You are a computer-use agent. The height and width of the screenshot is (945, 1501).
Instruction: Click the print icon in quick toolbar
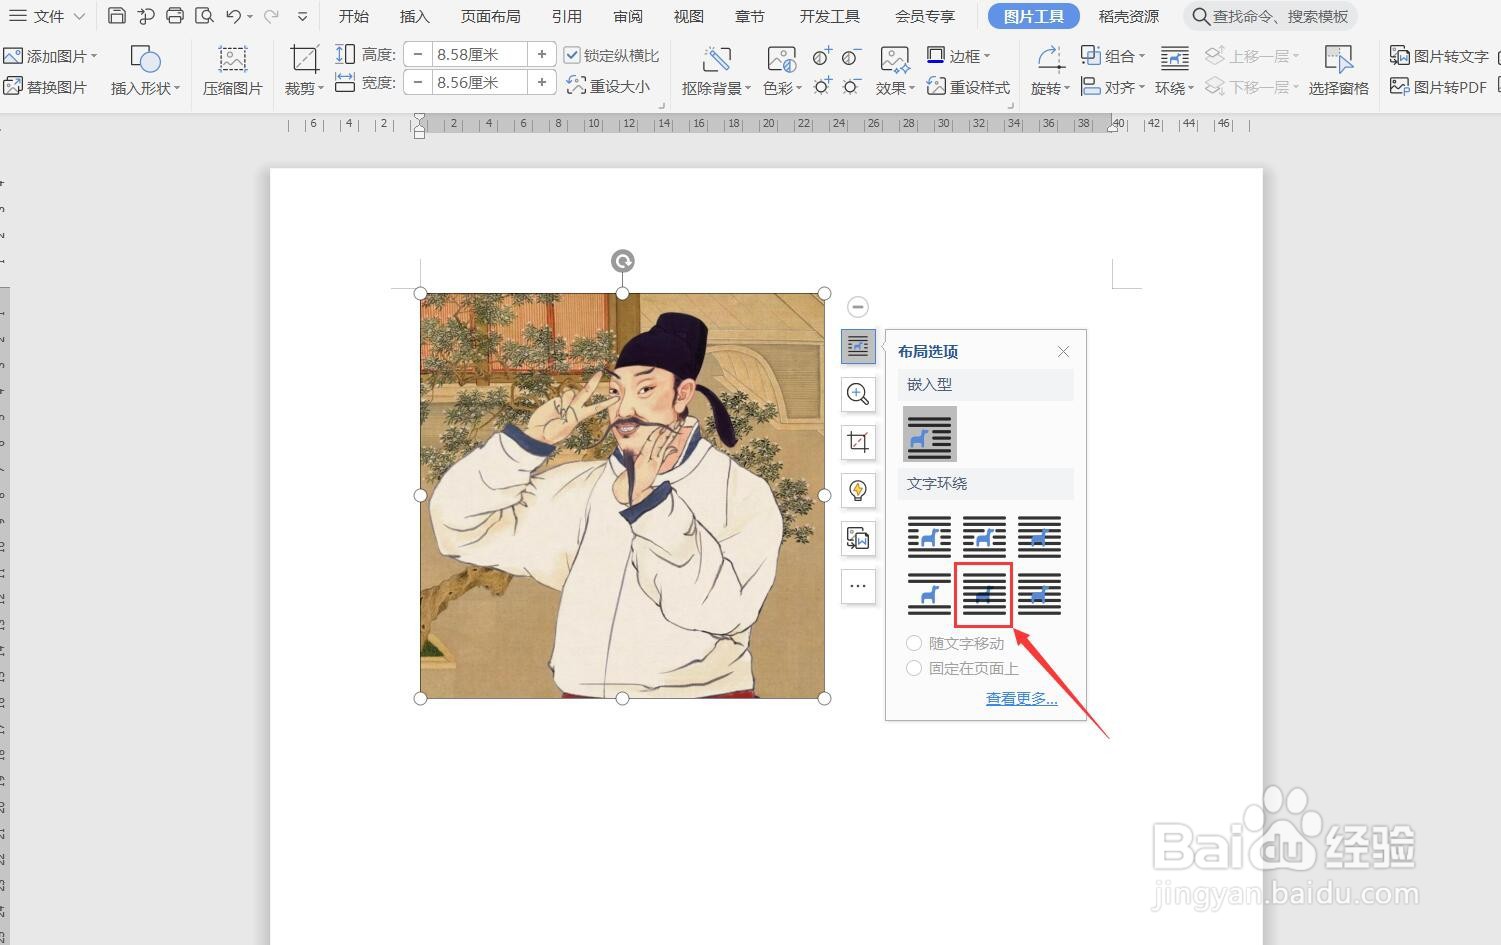pyautogui.click(x=175, y=16)
